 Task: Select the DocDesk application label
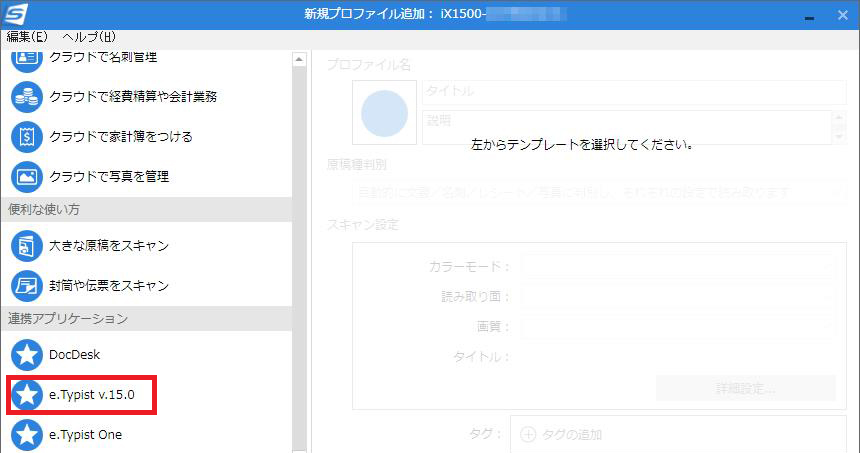coord(75,355)
